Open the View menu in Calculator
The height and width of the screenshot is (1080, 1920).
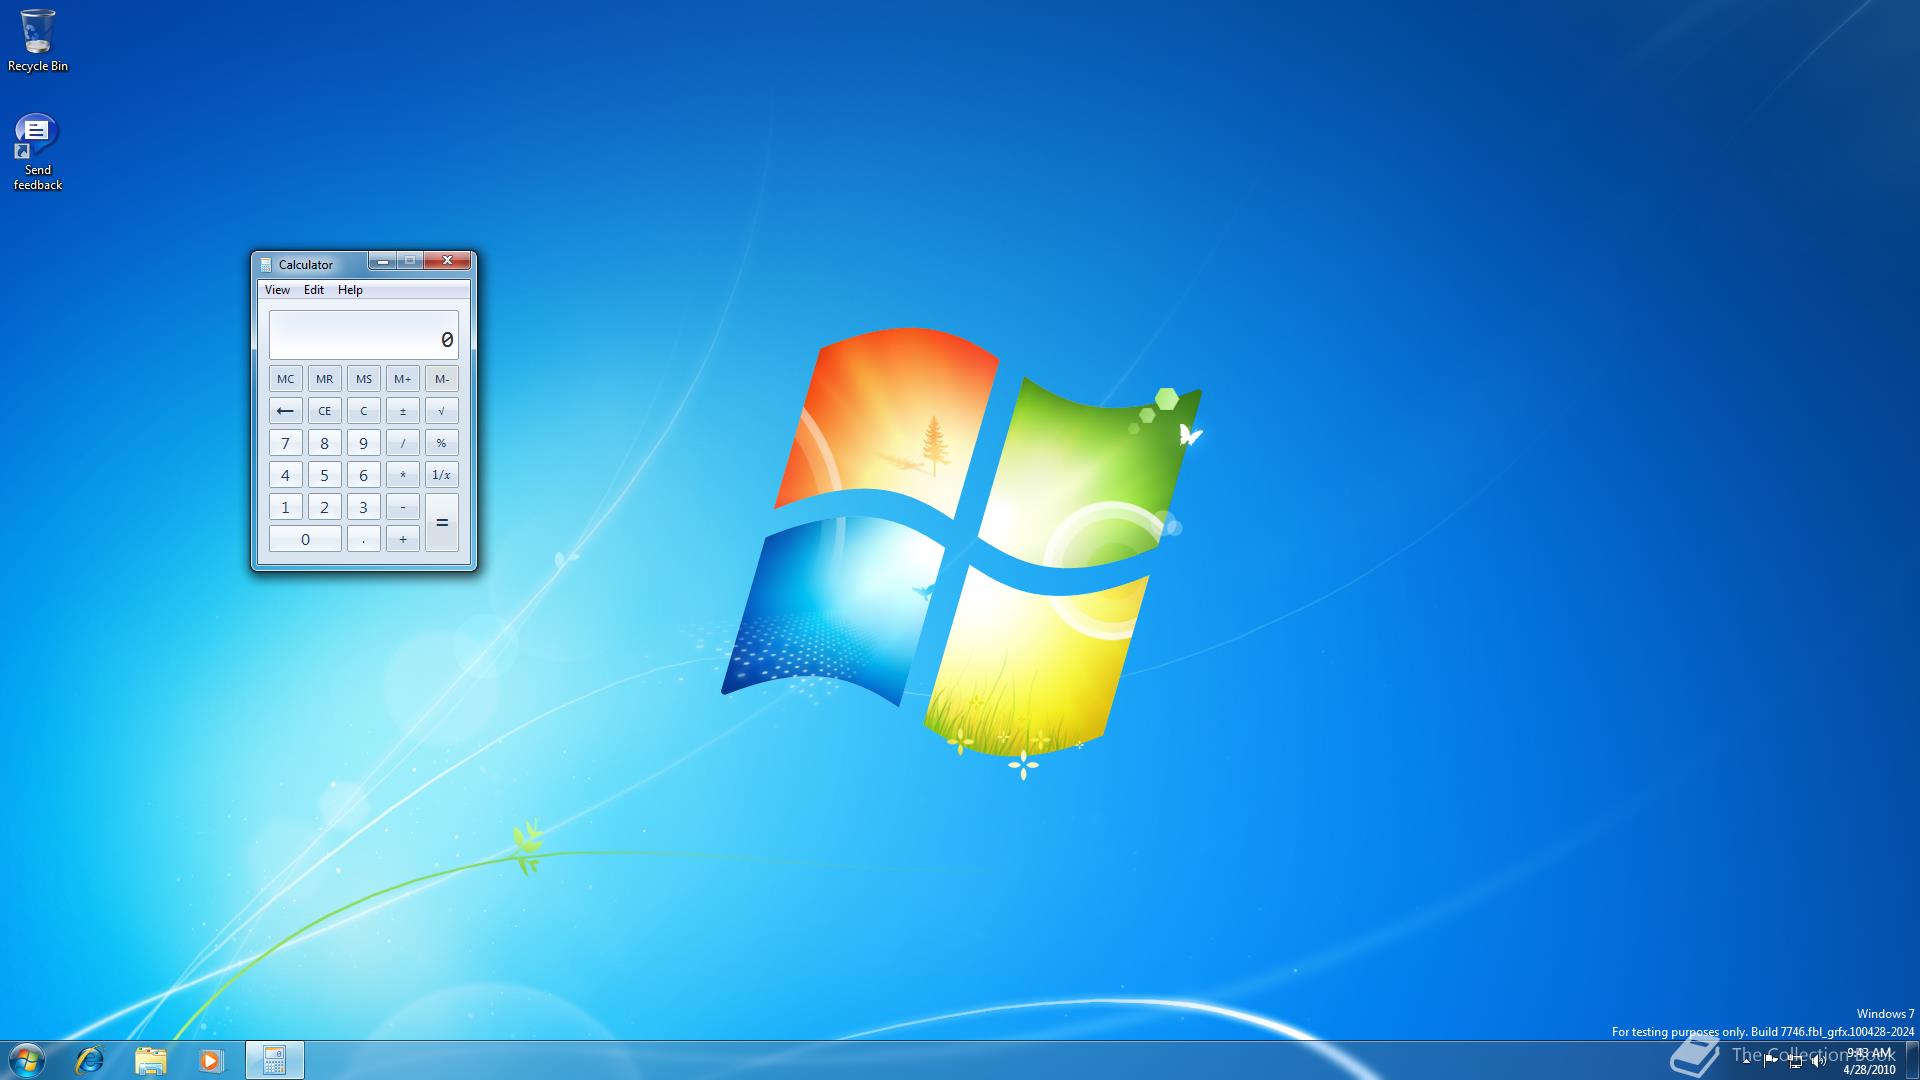tap(277, 290)
